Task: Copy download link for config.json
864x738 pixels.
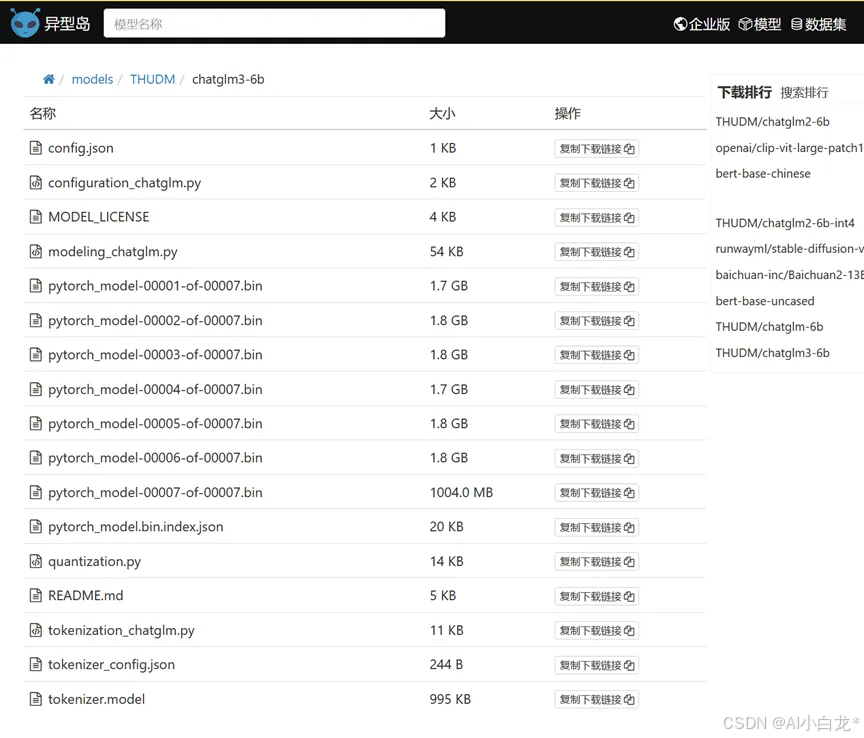Action: 597,149
